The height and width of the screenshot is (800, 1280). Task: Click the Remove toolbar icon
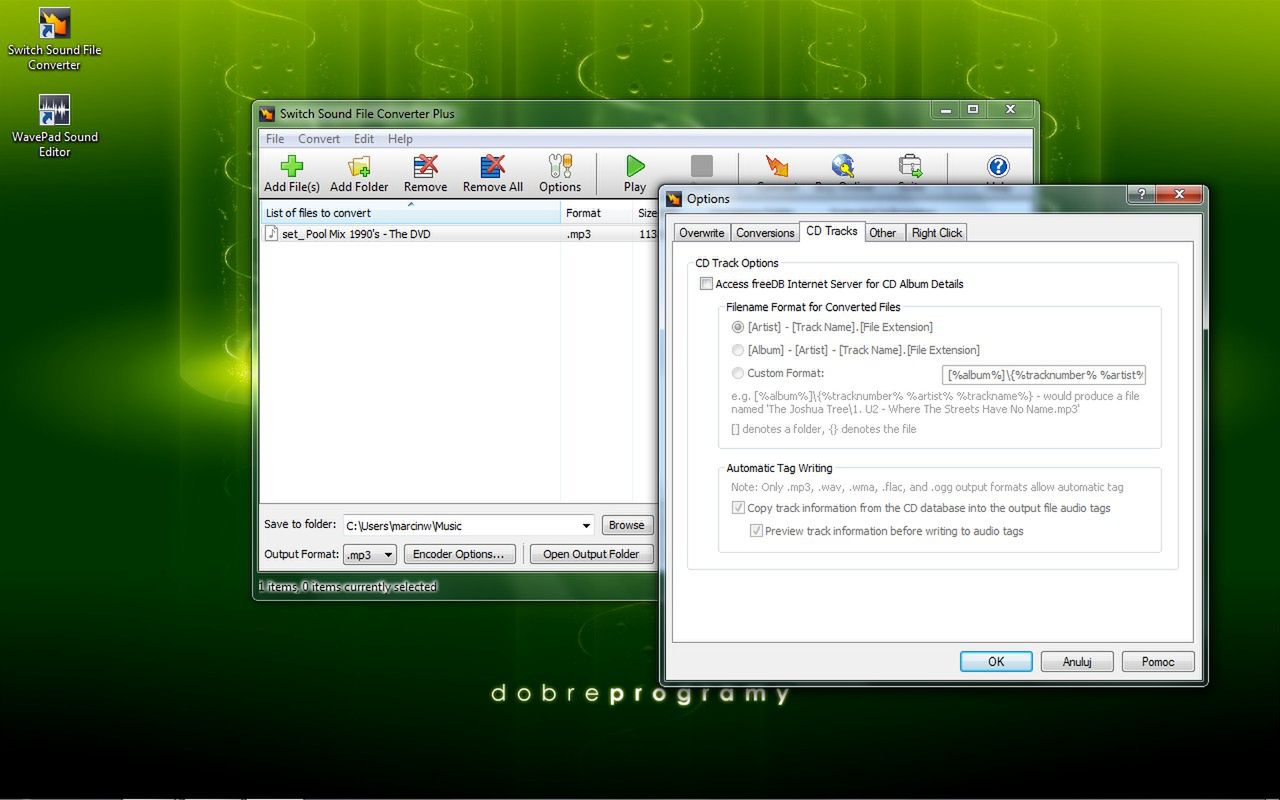pyautogui.click(x=426, y=166)
